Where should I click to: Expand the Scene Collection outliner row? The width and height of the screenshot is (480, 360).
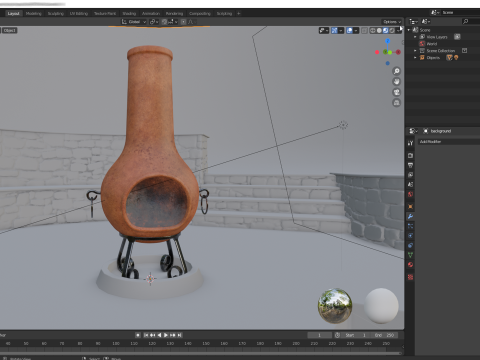pyautogui.click(x=415, y=51)
